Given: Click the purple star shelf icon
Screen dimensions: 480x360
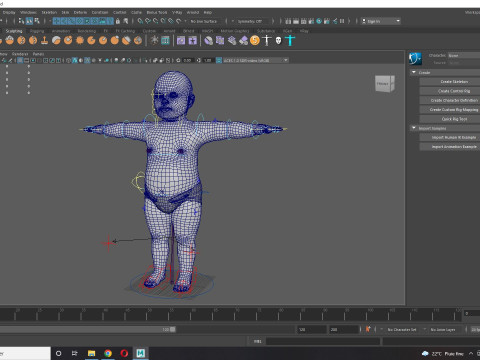Looking at the screenshot, I should pos(193,41).
